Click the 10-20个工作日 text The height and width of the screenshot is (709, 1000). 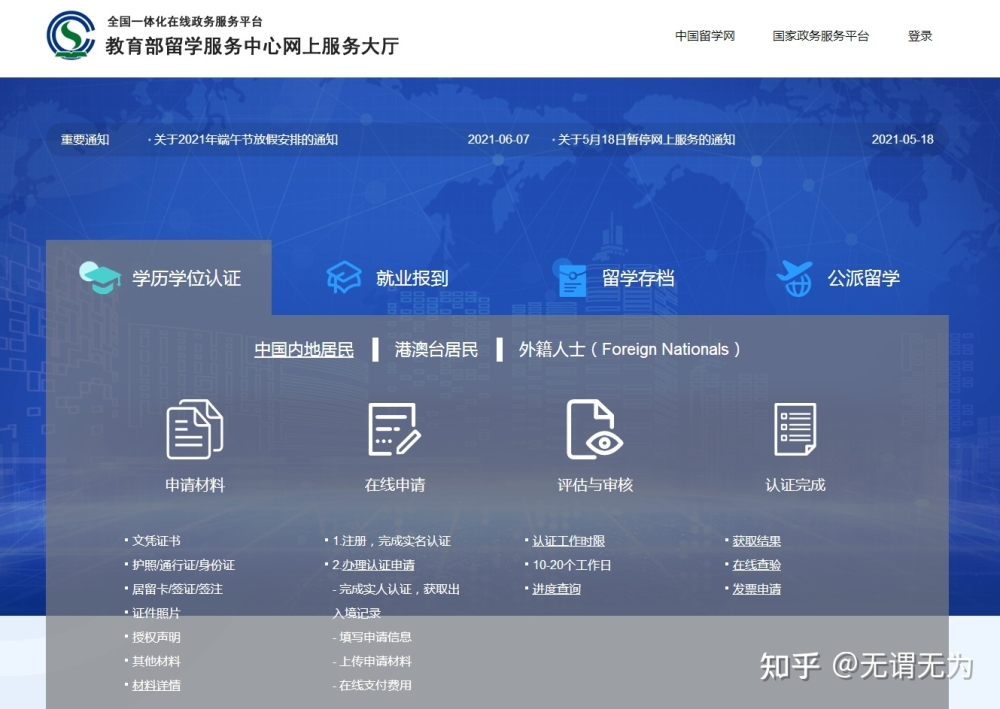pyautogui.click(x=571, y=565)
